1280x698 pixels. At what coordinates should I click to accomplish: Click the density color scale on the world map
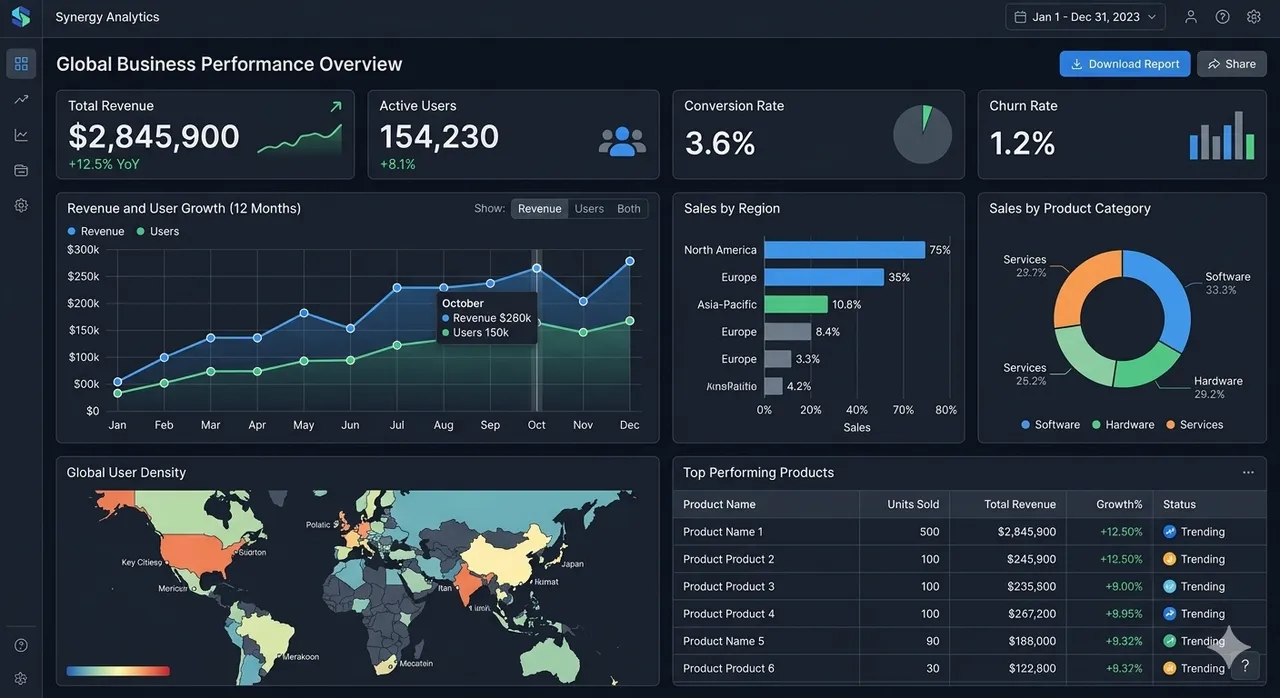tap(117, 671)
